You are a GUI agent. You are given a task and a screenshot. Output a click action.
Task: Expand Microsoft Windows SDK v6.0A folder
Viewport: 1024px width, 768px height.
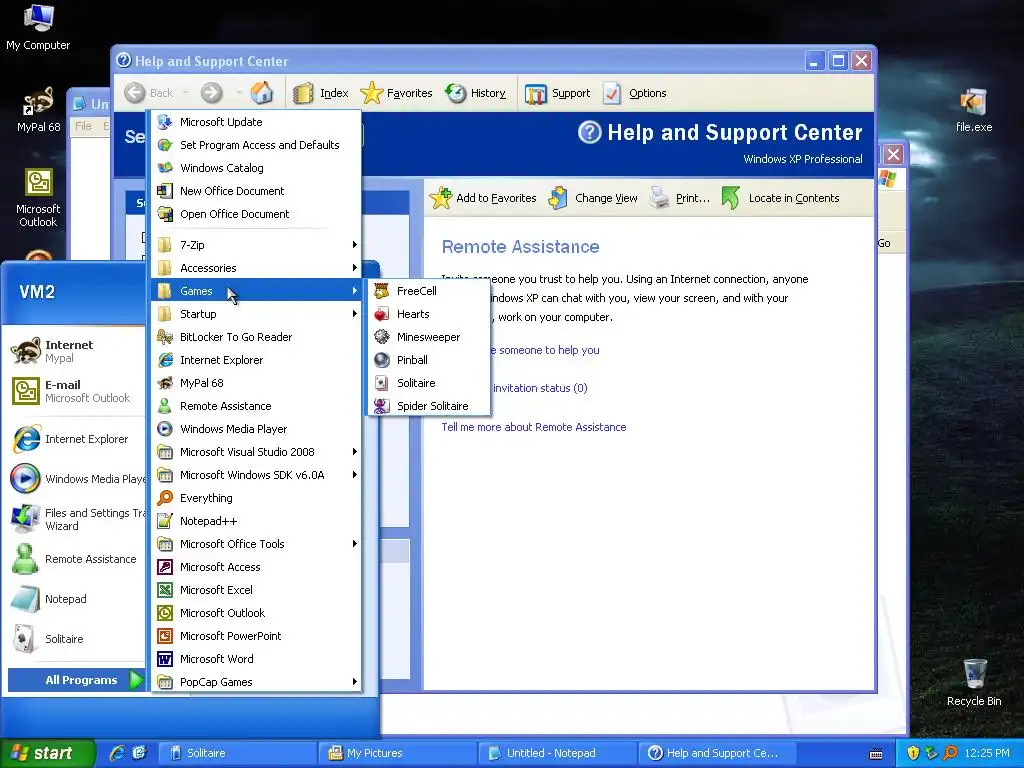[257, 475]
